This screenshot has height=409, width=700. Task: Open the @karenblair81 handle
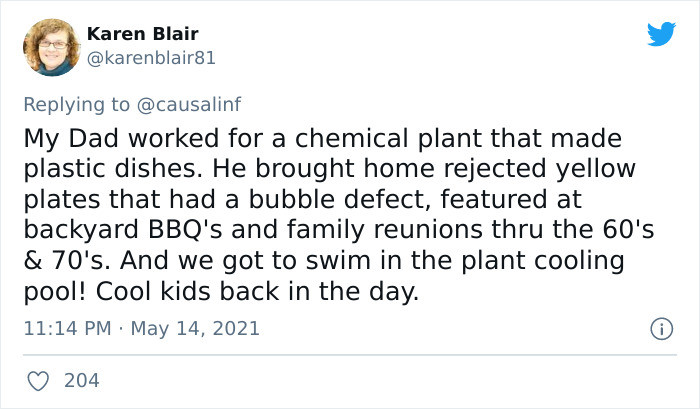(151, 58)
